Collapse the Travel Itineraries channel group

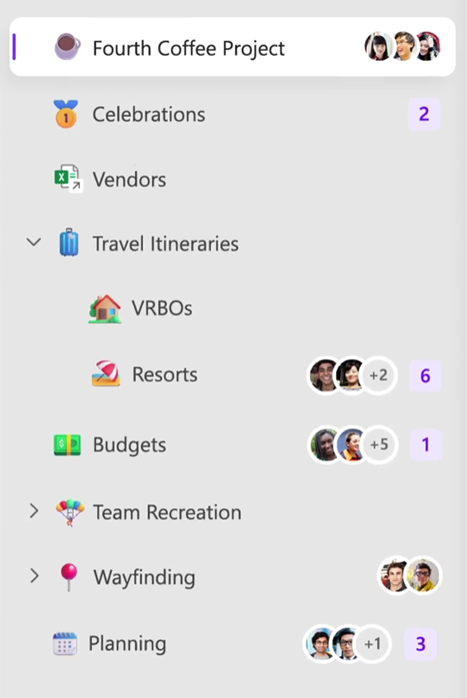[x=33, y=243]
